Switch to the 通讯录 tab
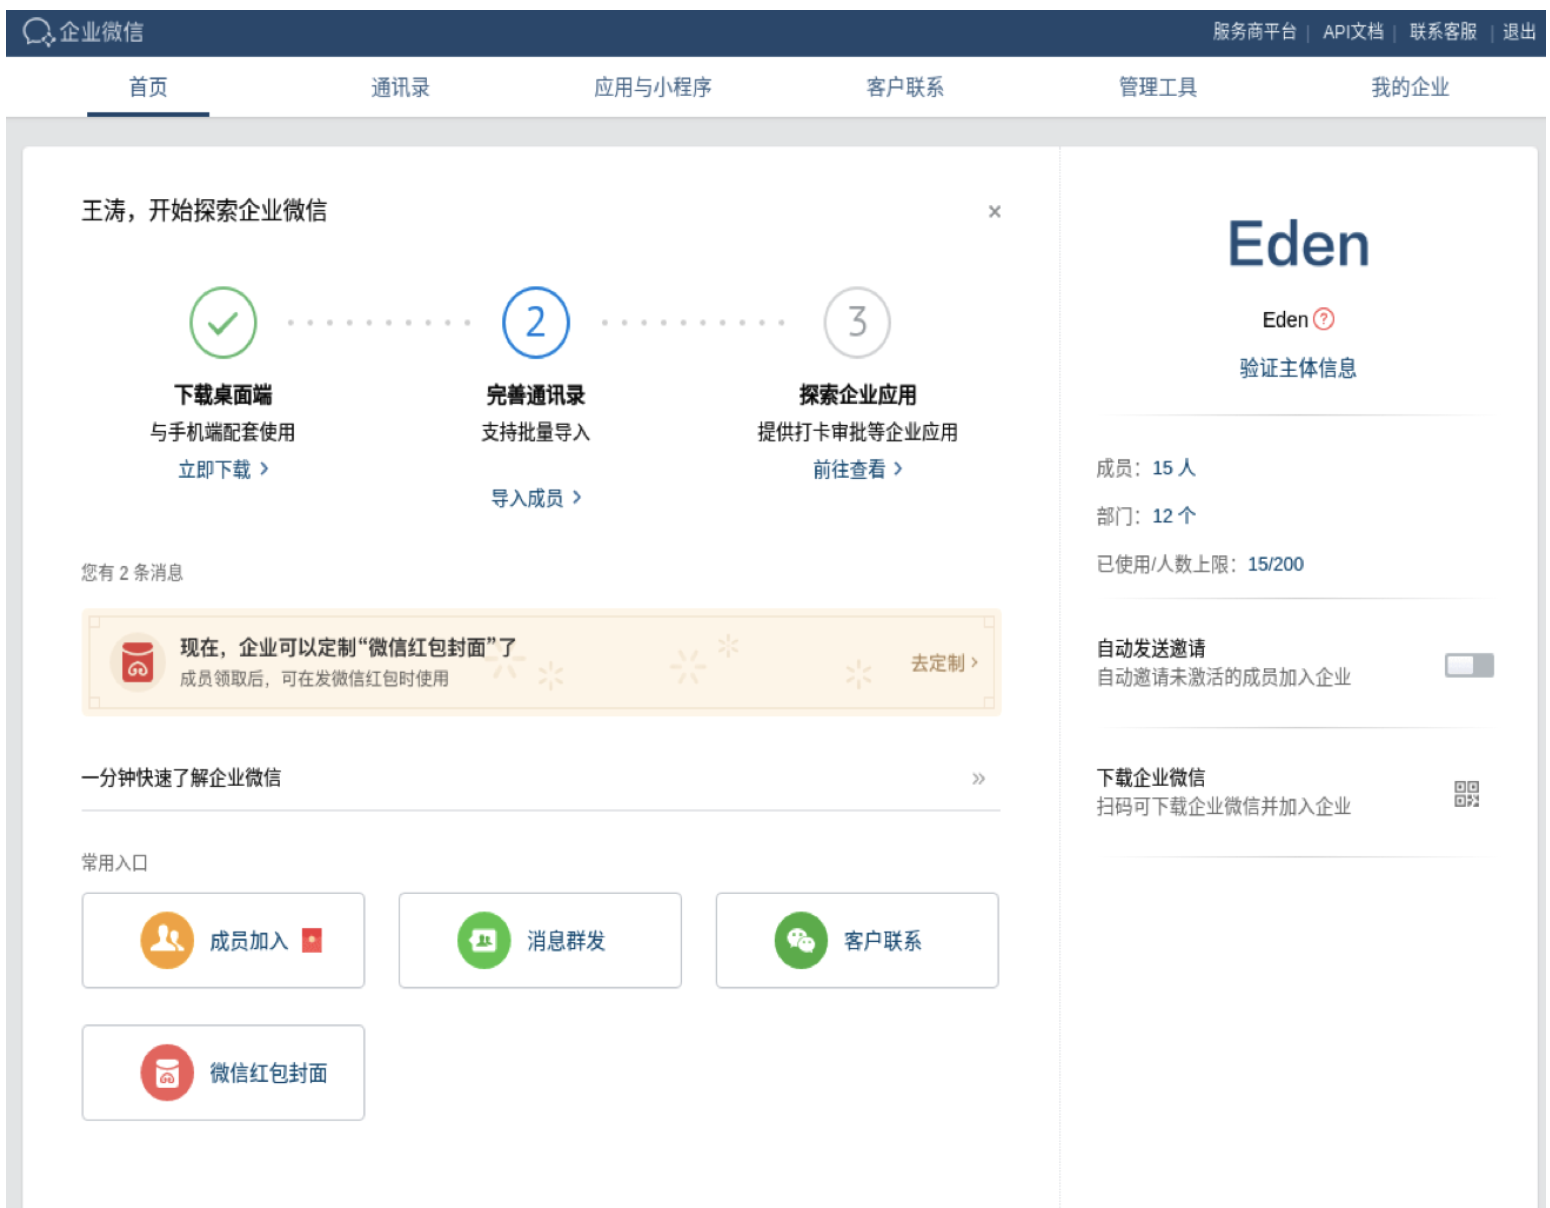 coord(400,87)
